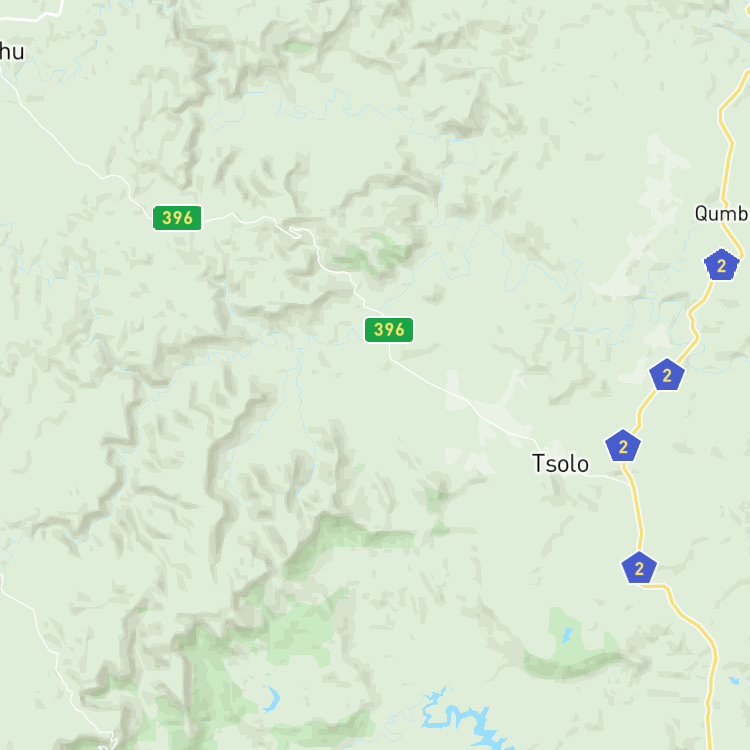Click the tiny blue pond at the lower right edge
Image resolution: width=750 pixels, height=750 pixels.
(x=734, y=680)
